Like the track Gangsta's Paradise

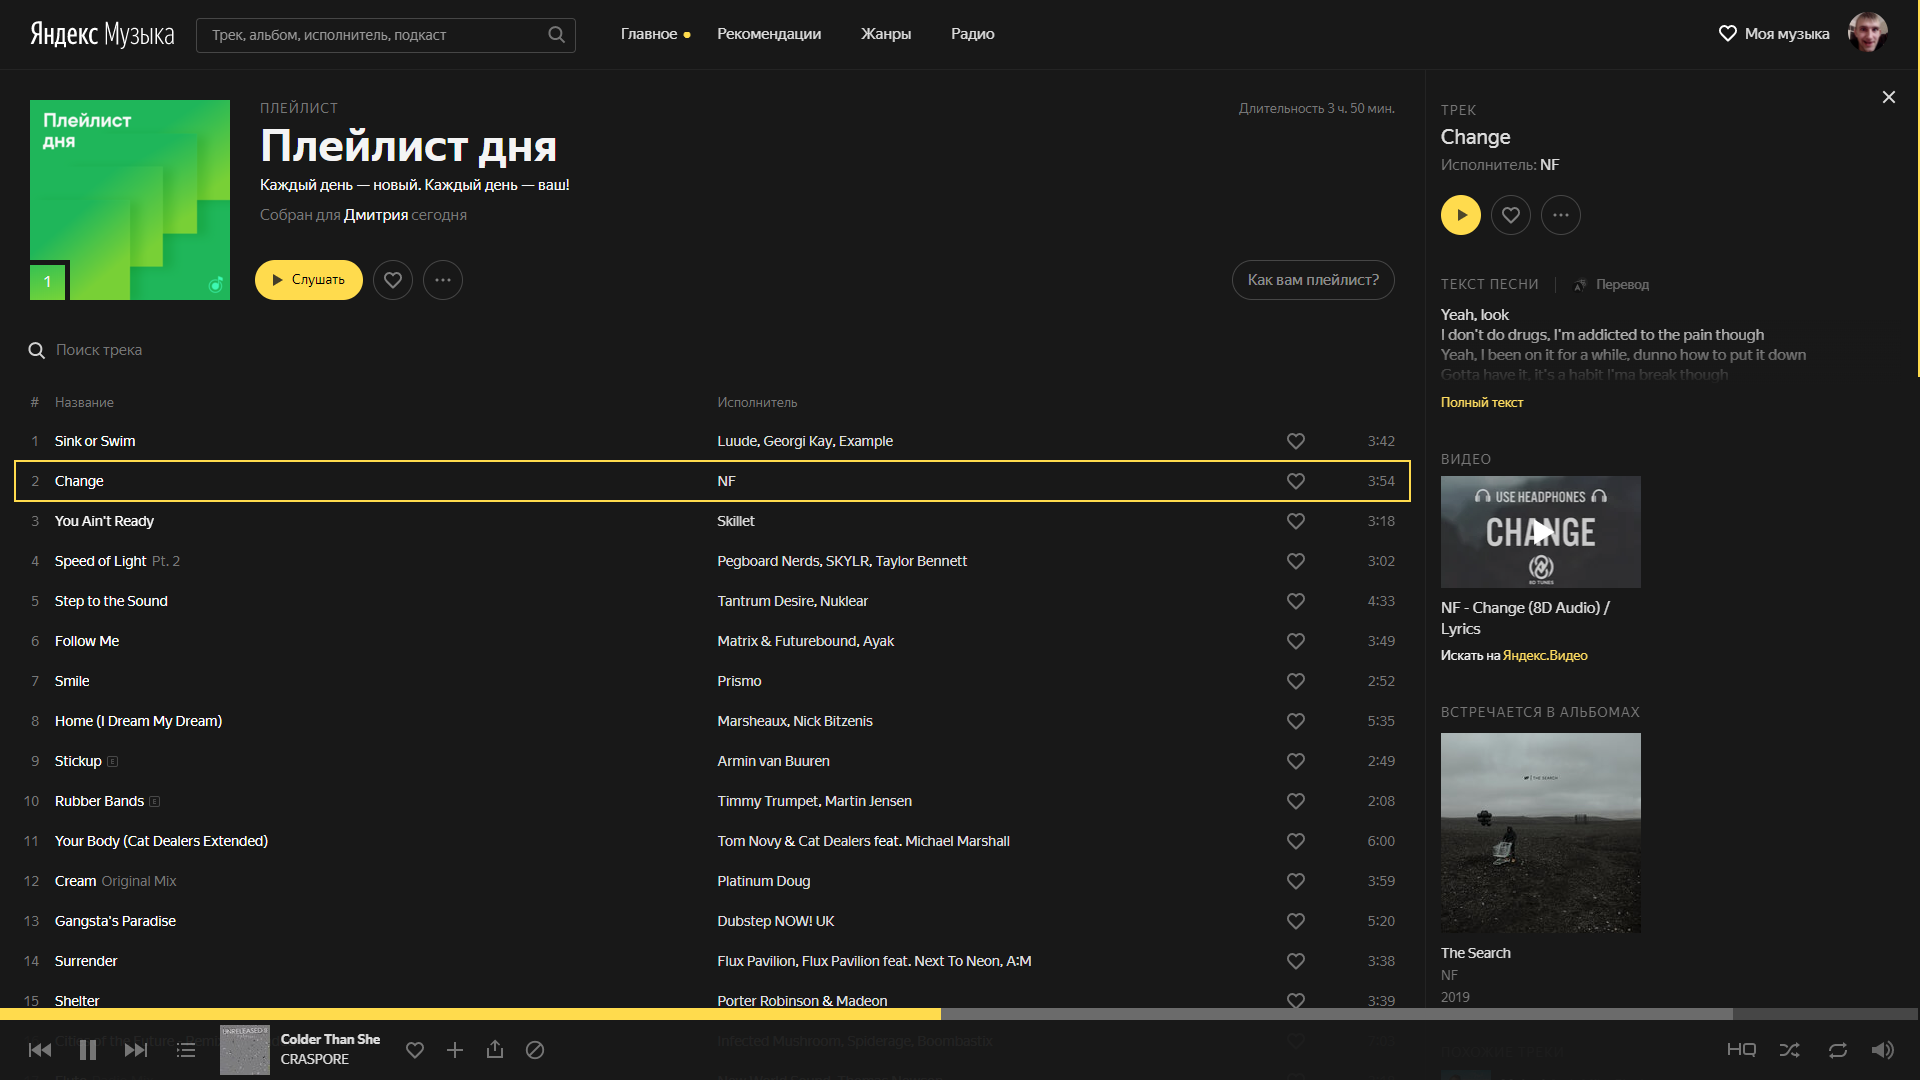click(1296, 921)
